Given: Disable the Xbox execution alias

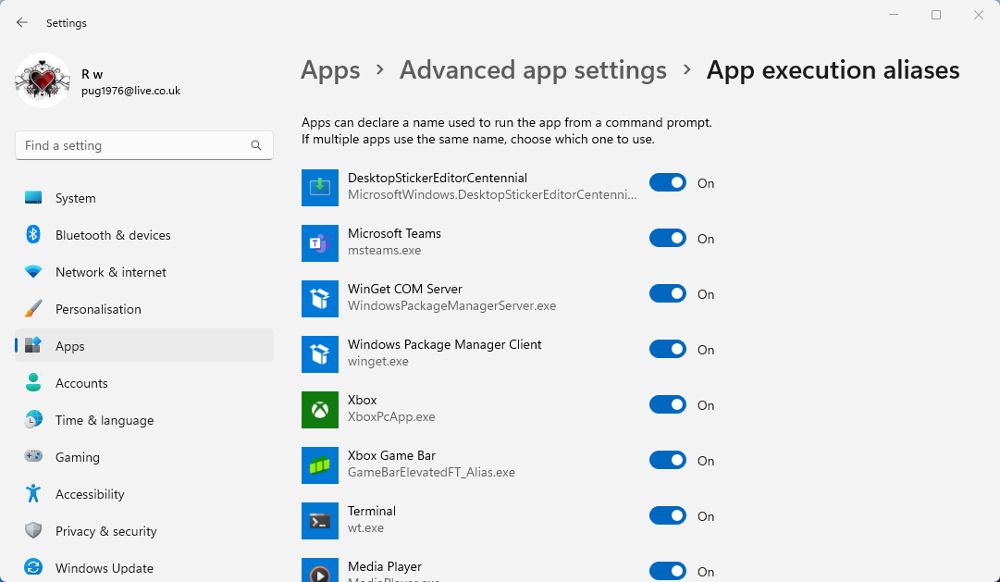Looking at the screenshot, I should 668,404.
